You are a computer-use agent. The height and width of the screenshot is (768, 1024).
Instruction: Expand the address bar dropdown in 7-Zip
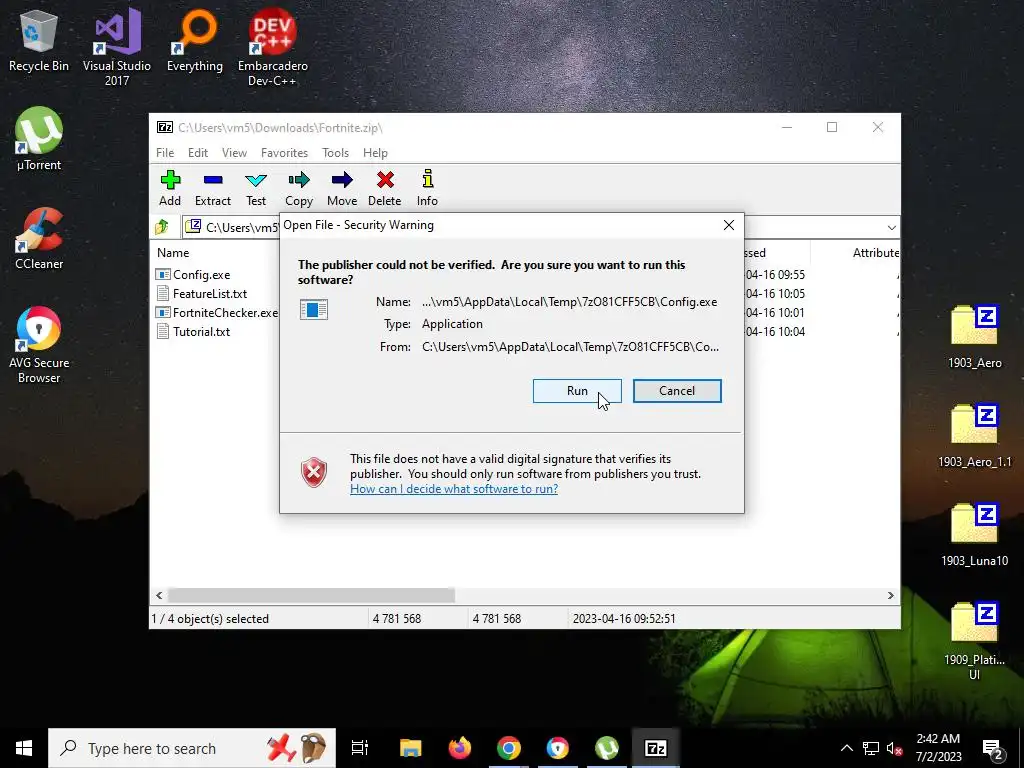[891, 227]
